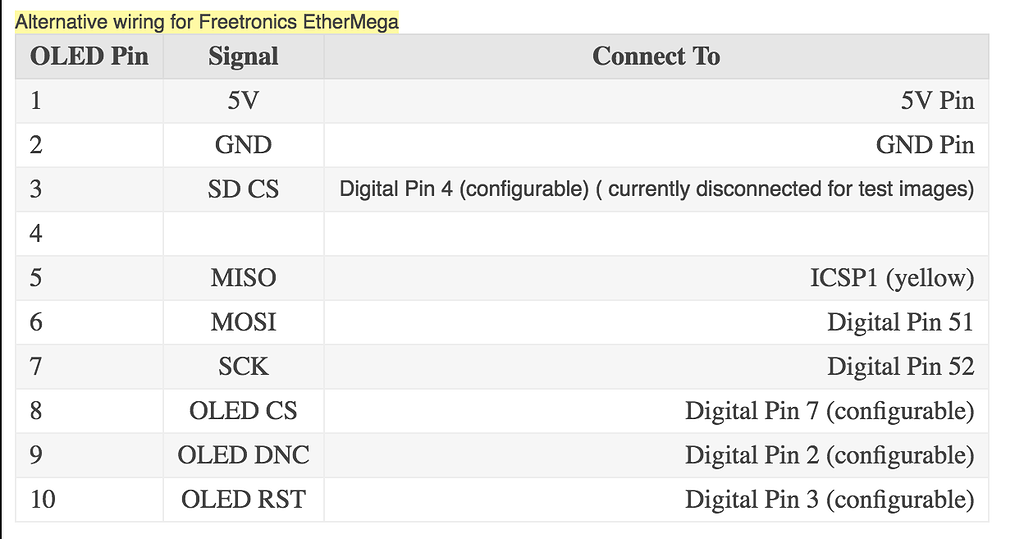Click the 'Digital Pin 4 (configurable)' text
The image size is (1024, 539).
[464, 189]
